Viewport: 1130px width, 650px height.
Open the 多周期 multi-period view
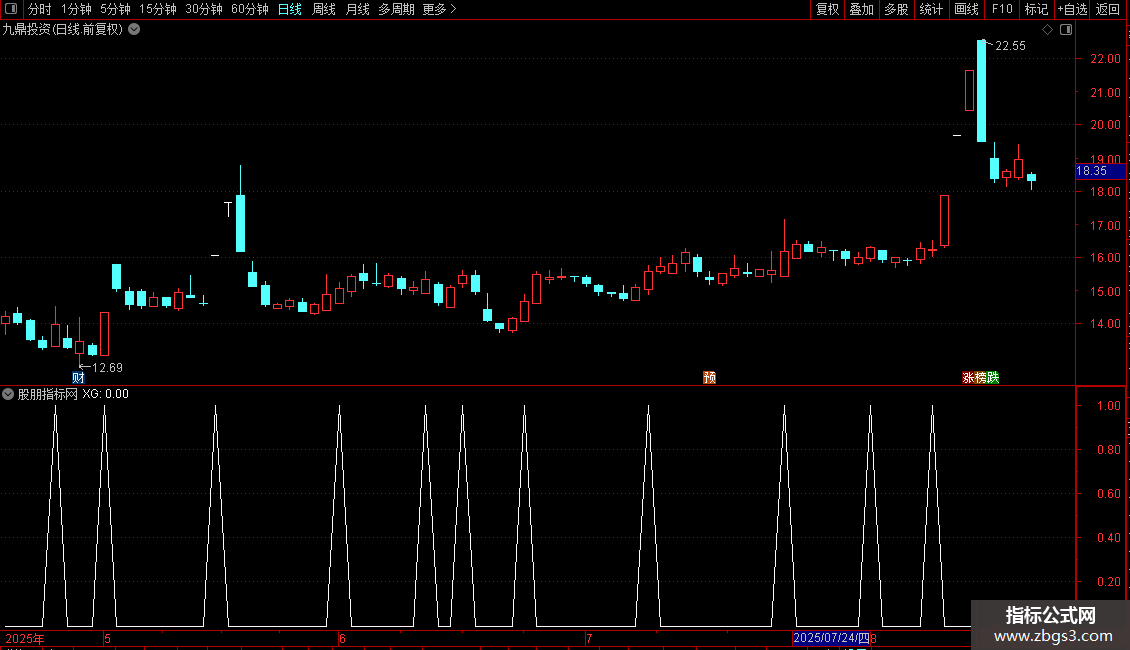pyautogui.click(x=396, y=9)
